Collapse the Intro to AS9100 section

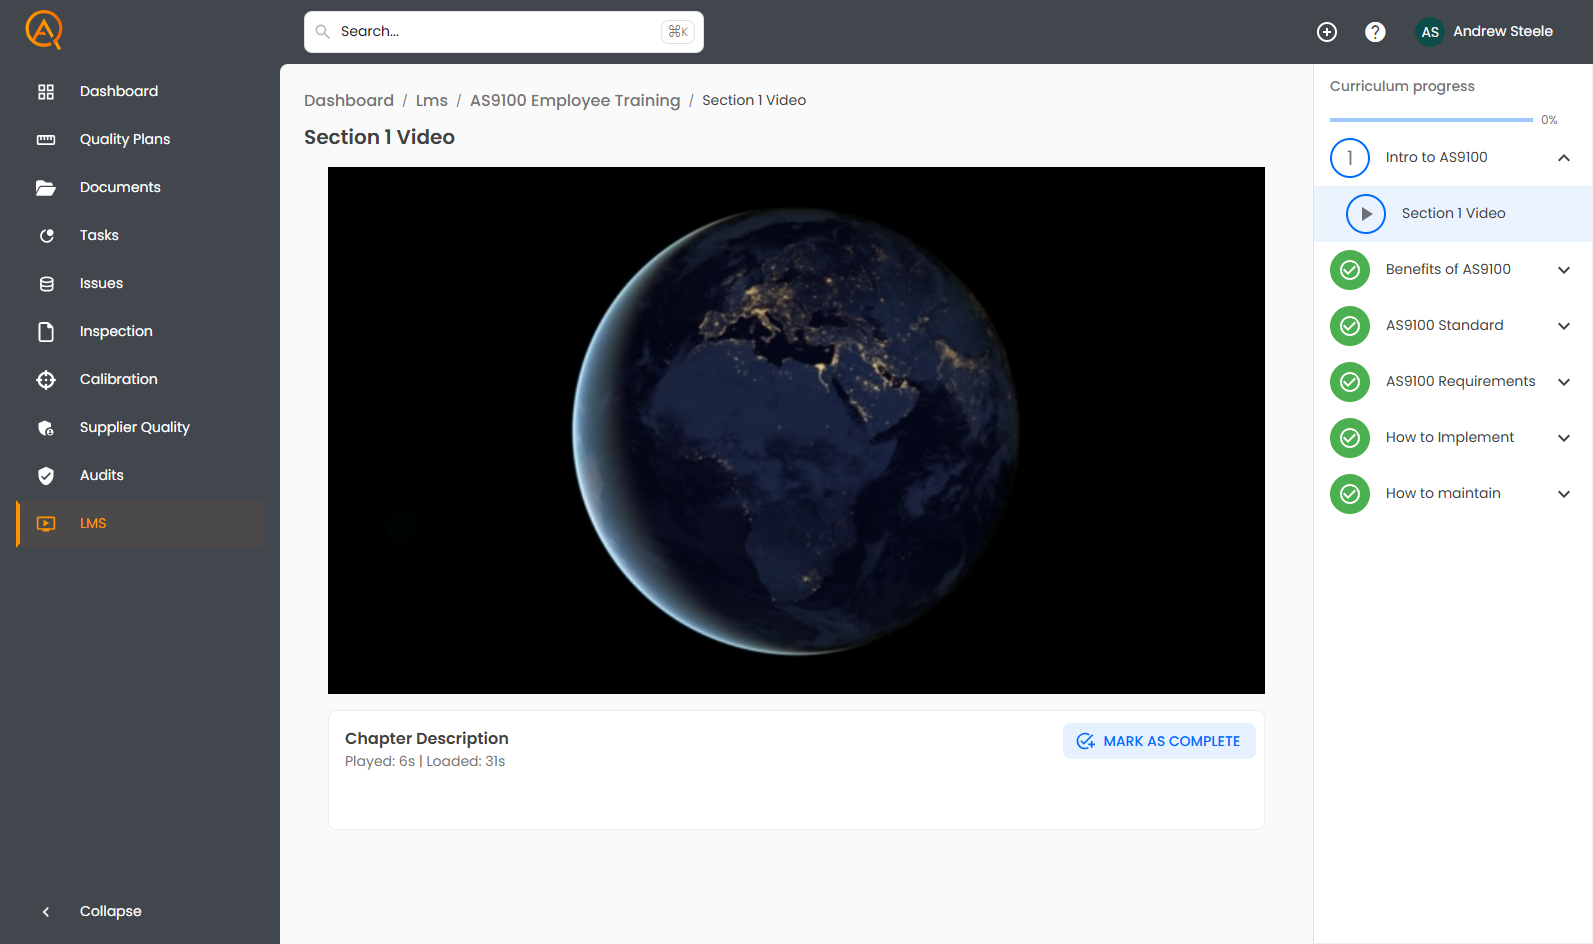(1564, 158)
